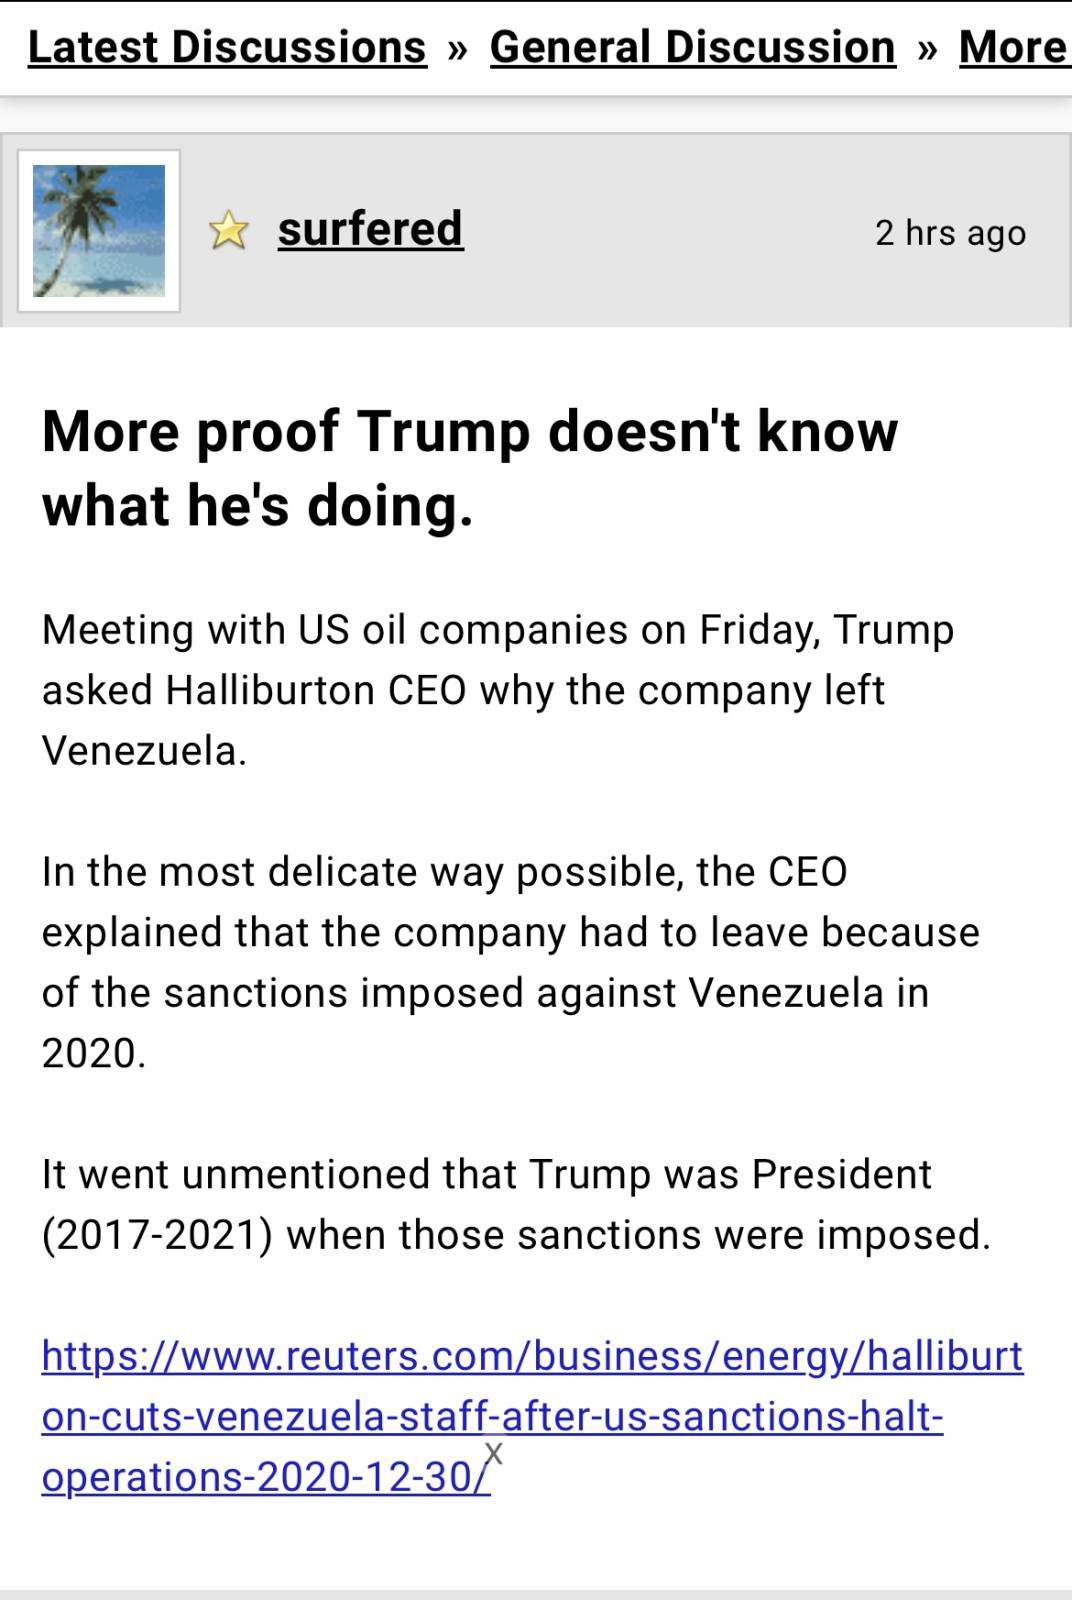The width and height of the screenshot is (1072, 1600).
Task: Click the 2 hrs ago timestamp
Action: click(x=949, y=232)
